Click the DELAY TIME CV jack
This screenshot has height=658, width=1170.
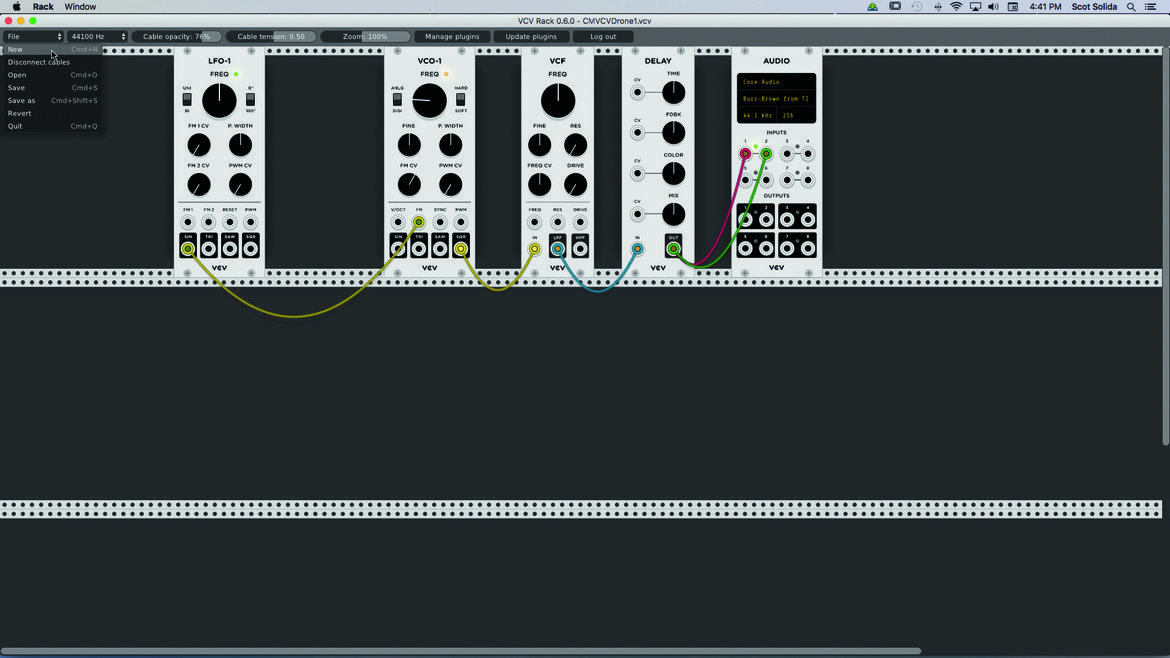pos(637,93)
